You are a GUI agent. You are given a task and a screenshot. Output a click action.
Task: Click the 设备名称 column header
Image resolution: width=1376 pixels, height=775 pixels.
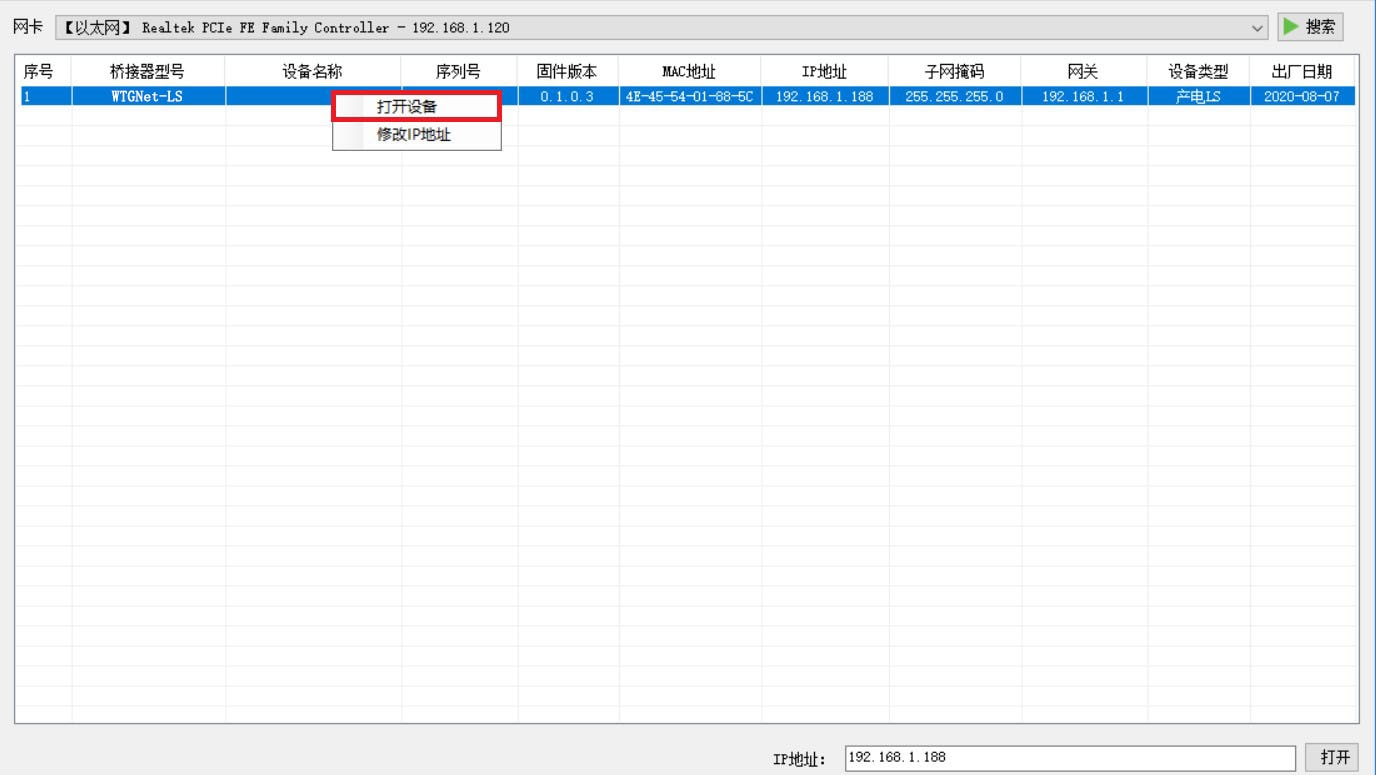coord(313,71)
